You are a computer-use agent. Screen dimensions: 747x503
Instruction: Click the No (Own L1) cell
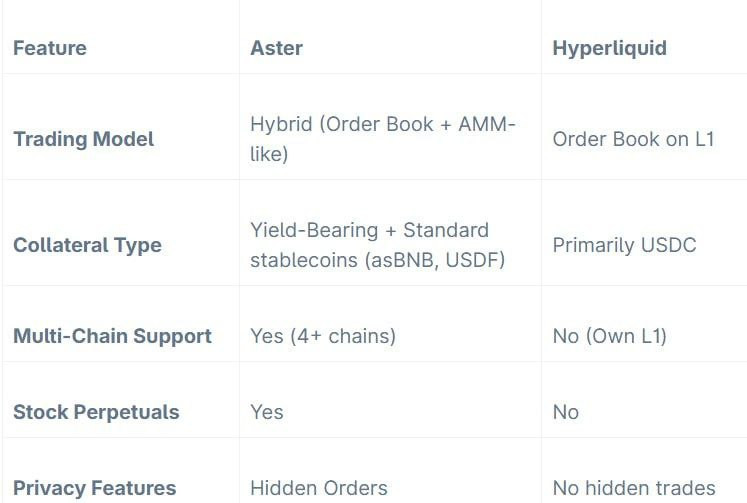click(609, 336)
